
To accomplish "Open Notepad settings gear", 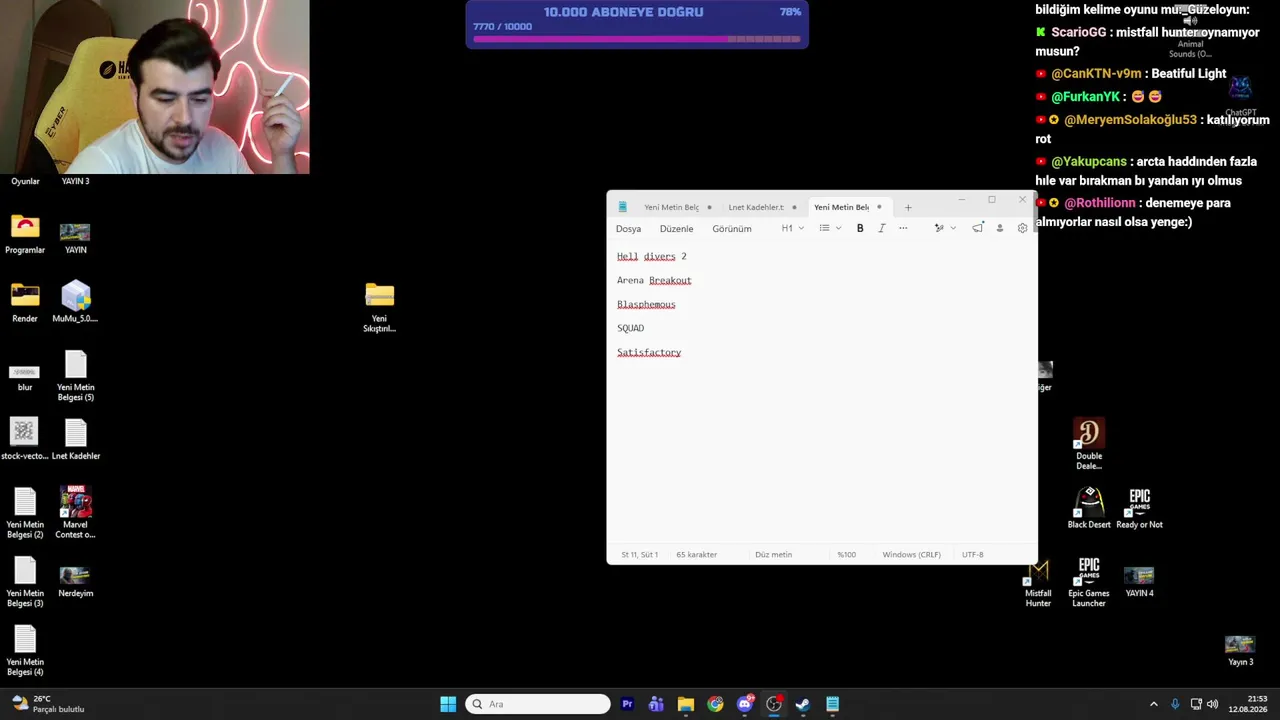I will [x=1022, y=228].
